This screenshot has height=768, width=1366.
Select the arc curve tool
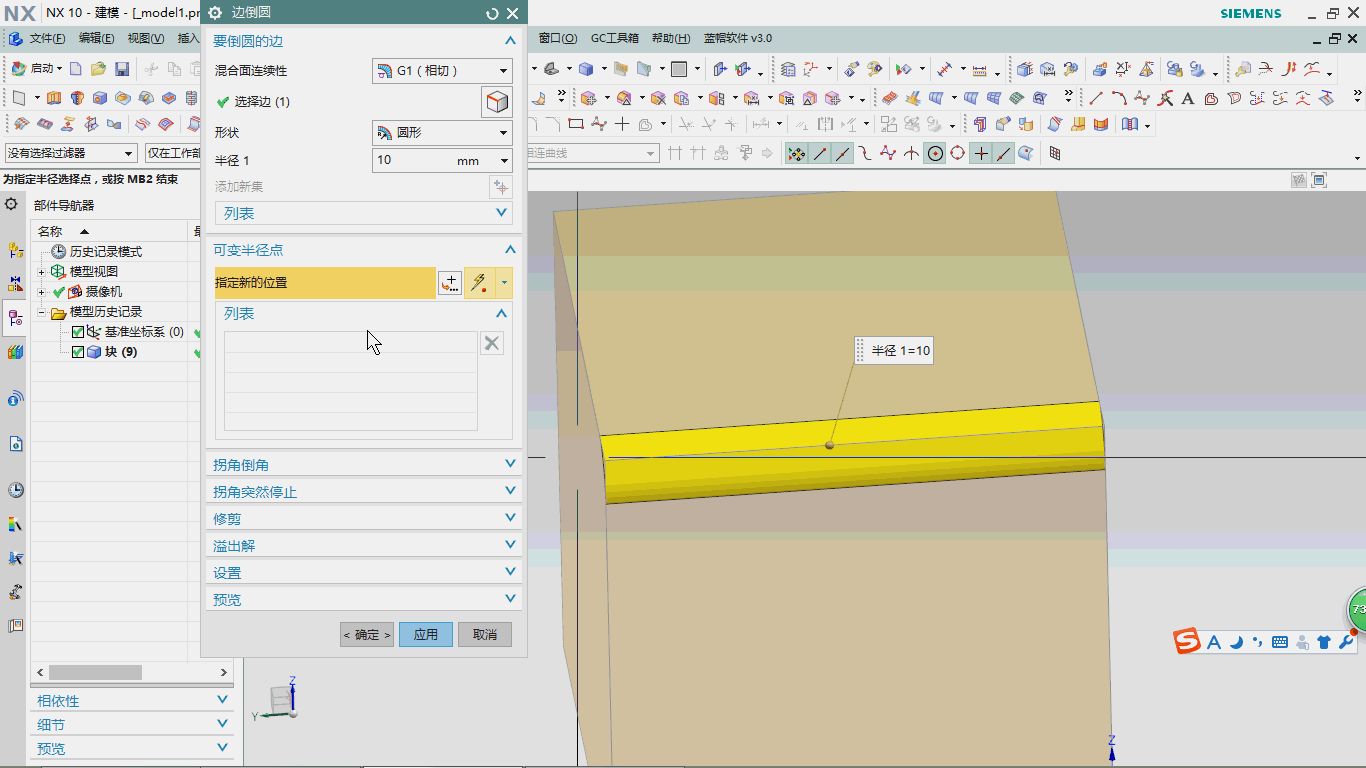(x=1119, y=98)
